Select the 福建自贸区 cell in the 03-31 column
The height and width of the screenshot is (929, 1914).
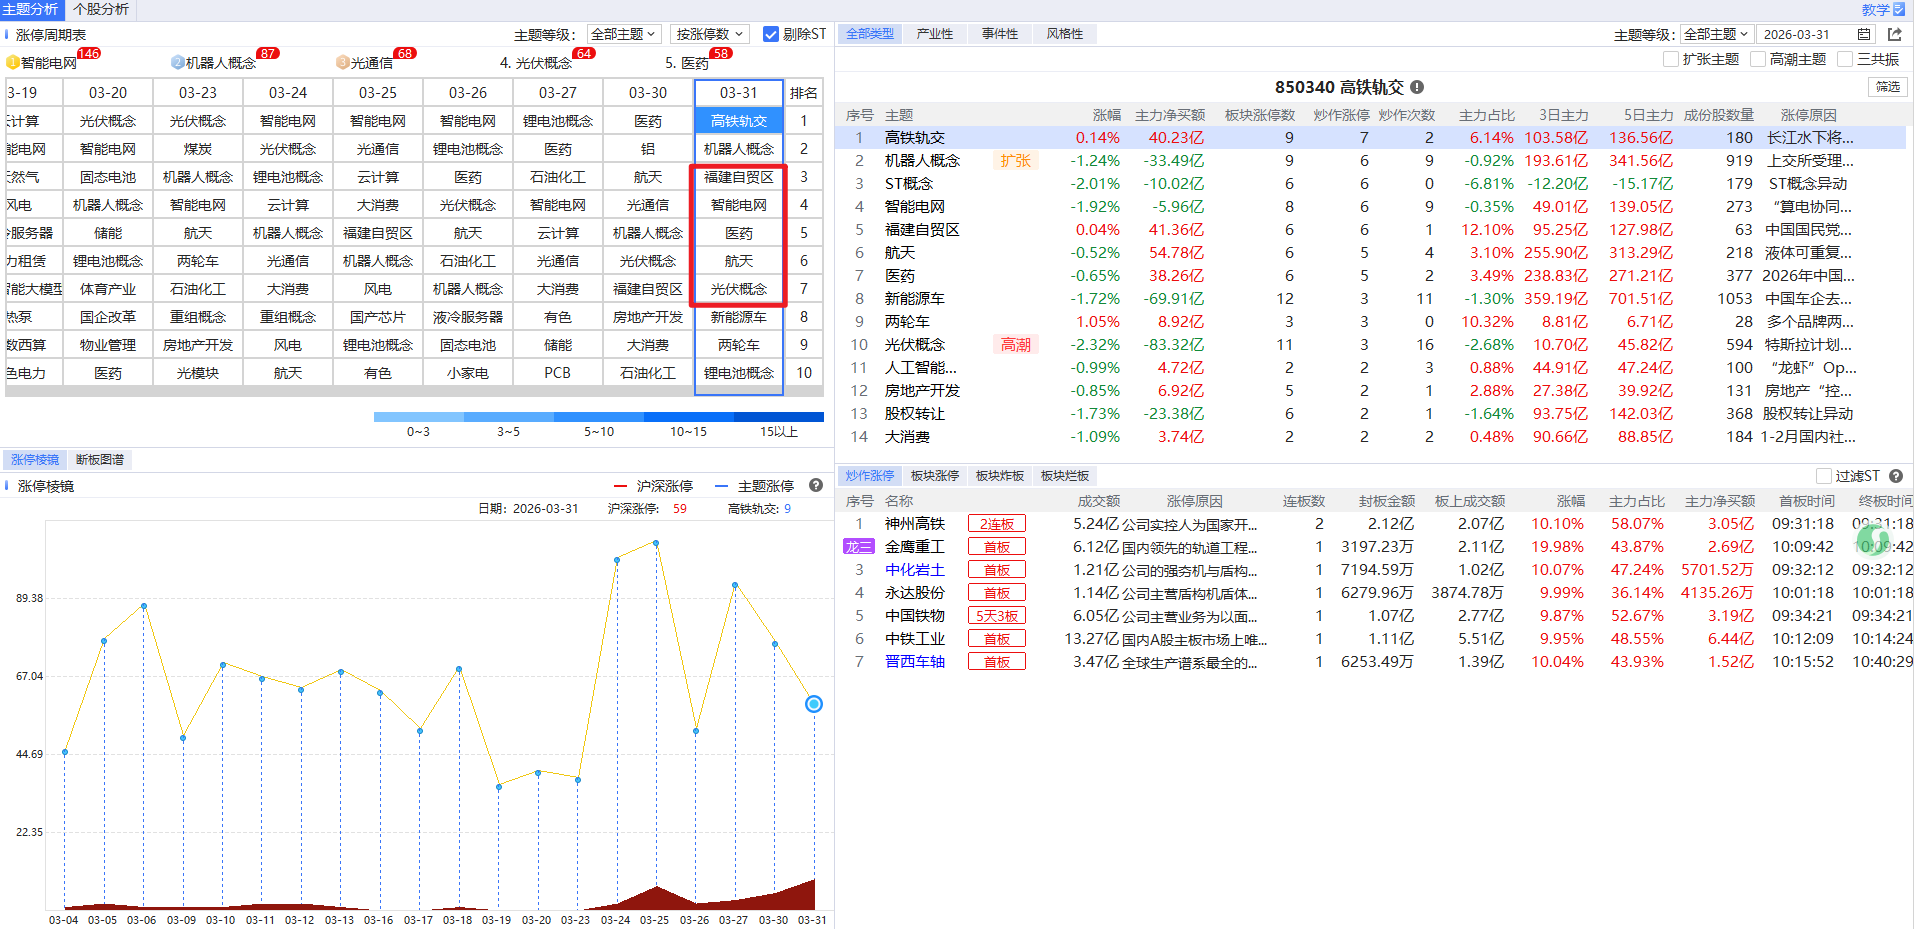[738, 177]
